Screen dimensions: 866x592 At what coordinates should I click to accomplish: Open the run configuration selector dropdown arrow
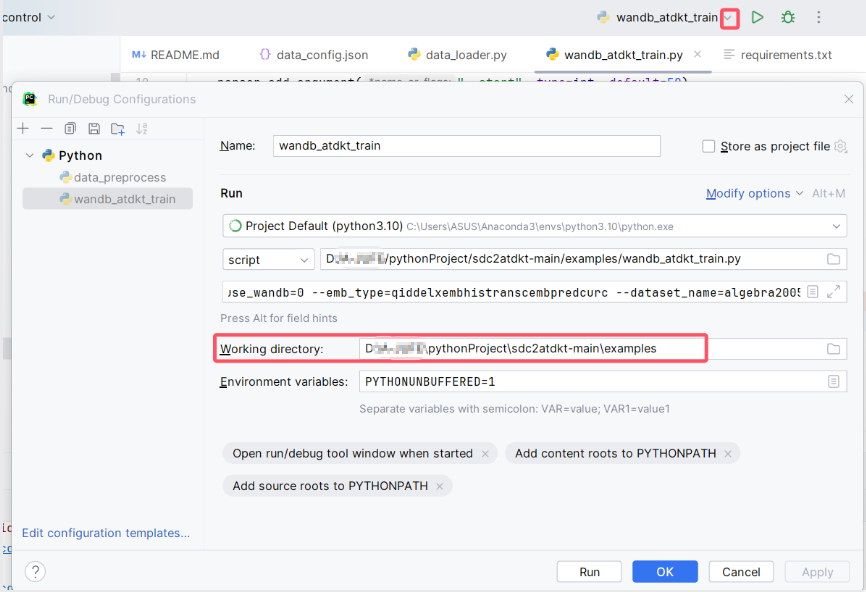tap(729, 18)
